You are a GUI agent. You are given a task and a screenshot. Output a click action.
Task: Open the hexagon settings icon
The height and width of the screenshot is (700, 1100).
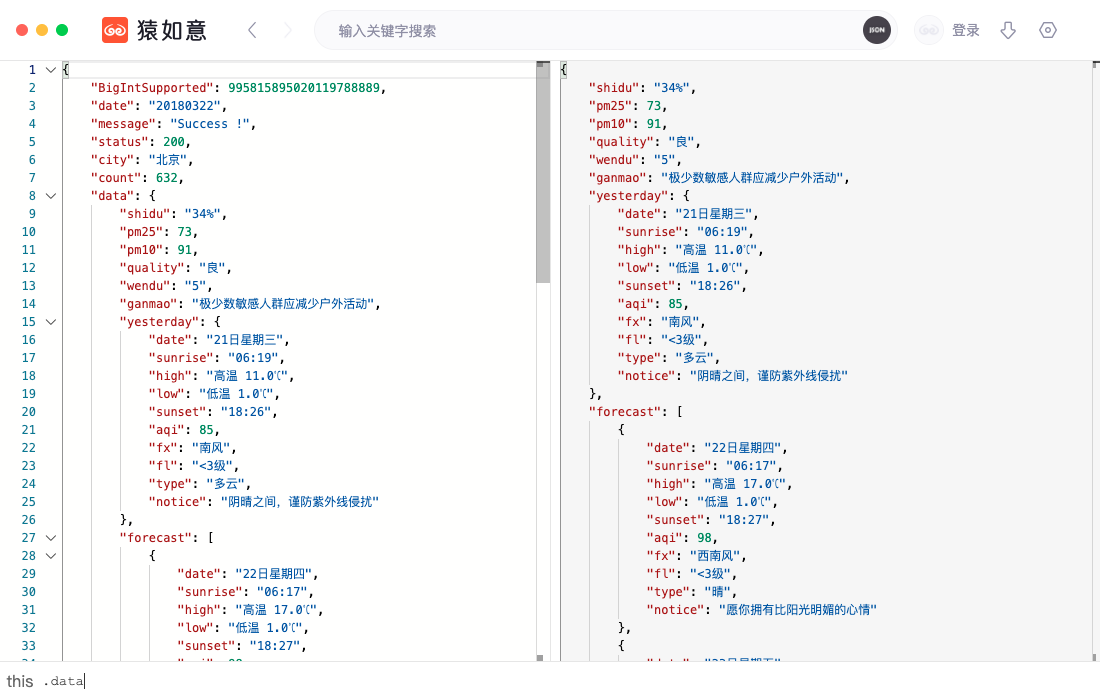[1048, 30]
